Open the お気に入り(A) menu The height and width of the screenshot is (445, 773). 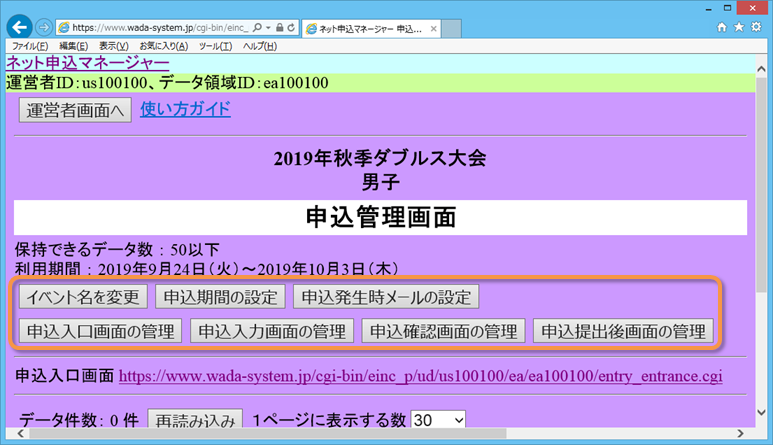tap(164, 46)
